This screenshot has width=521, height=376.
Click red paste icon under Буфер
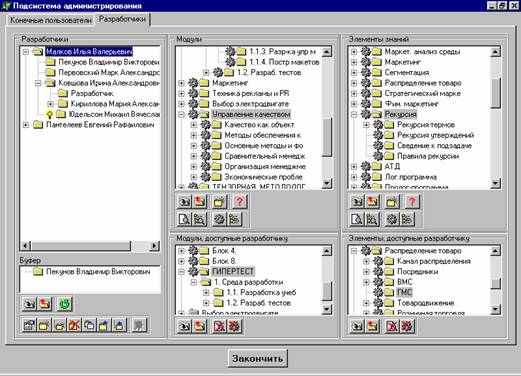[x=45, y=304]
